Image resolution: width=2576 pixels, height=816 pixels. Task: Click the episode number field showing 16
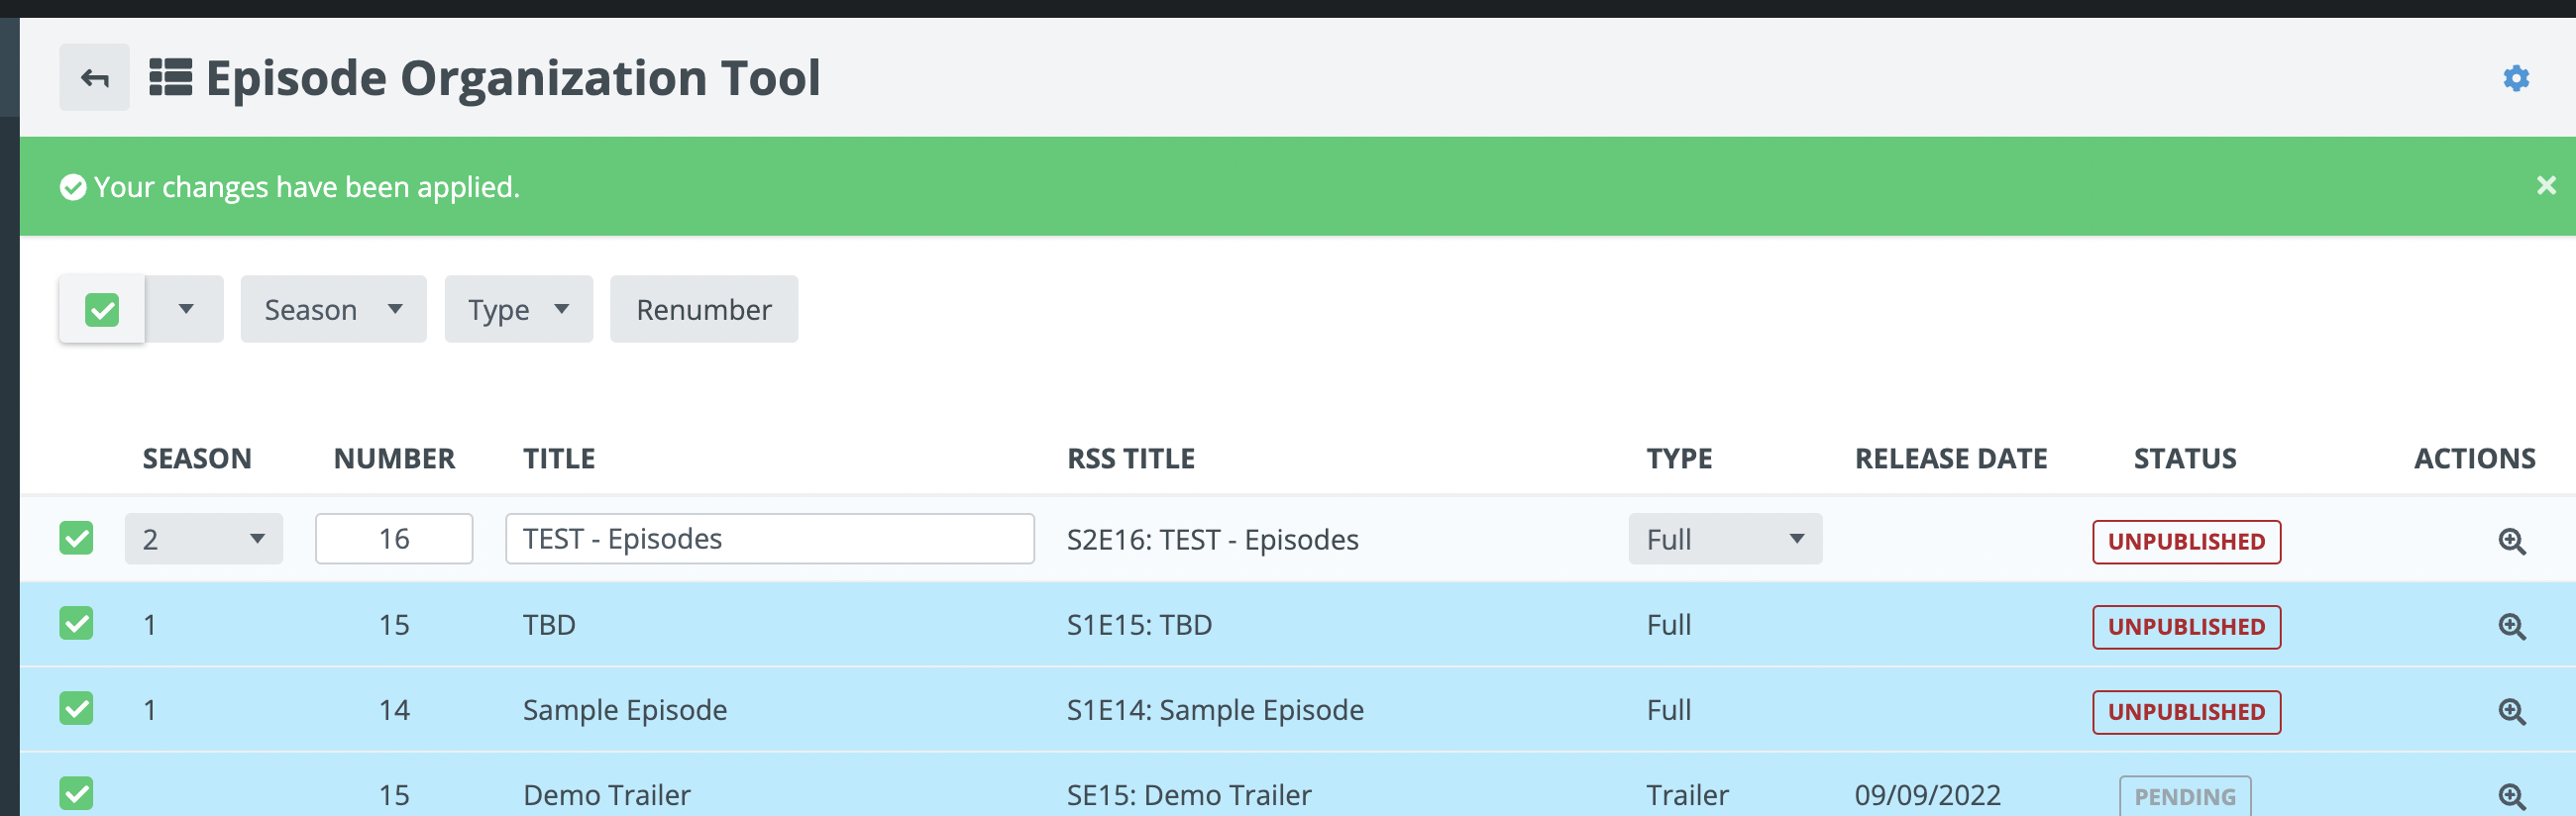394,539
